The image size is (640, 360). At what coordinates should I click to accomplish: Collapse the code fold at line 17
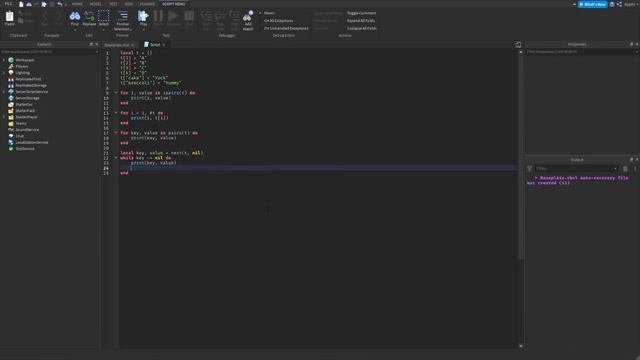pos(116,133)
